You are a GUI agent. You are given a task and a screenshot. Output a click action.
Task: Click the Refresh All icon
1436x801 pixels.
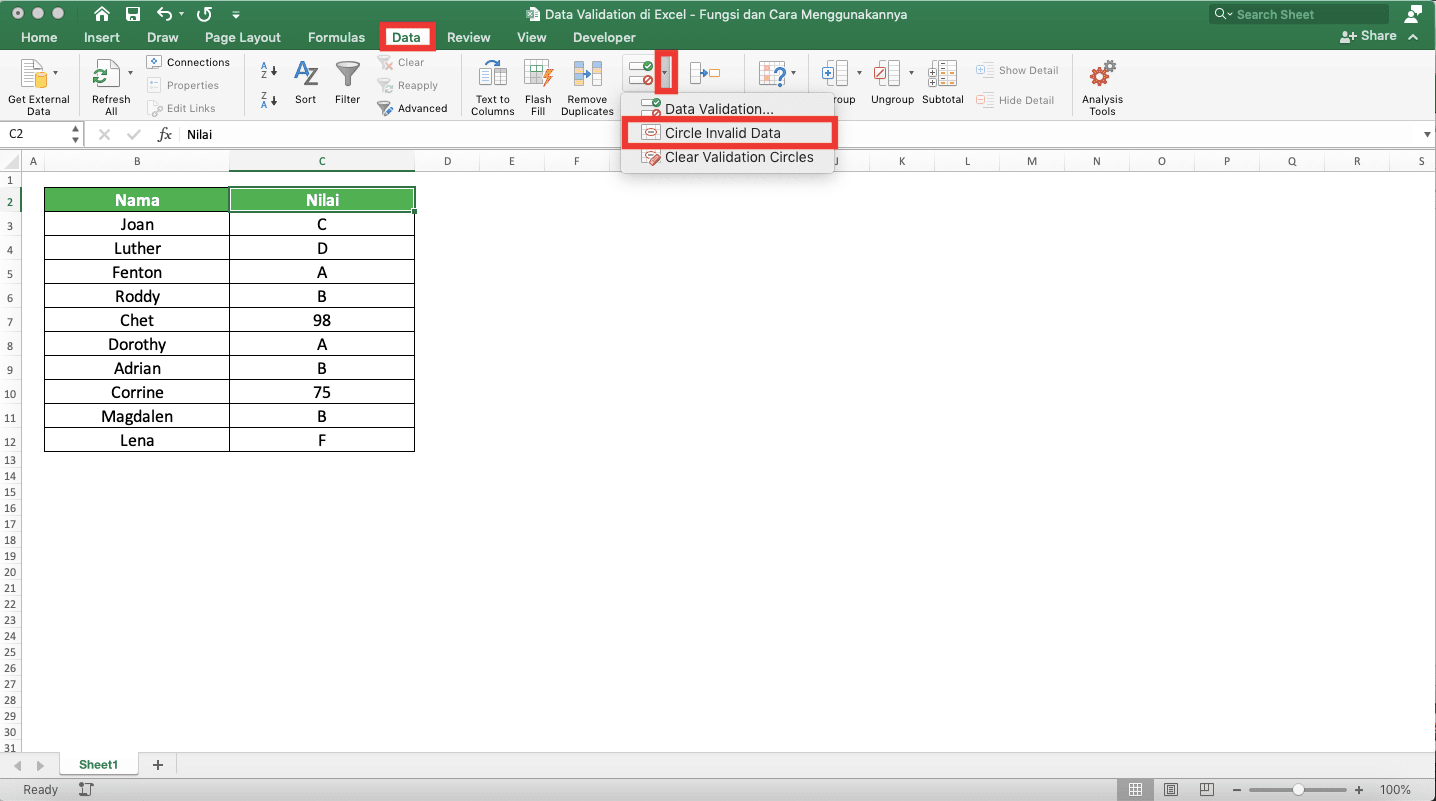tap(105, 75)
